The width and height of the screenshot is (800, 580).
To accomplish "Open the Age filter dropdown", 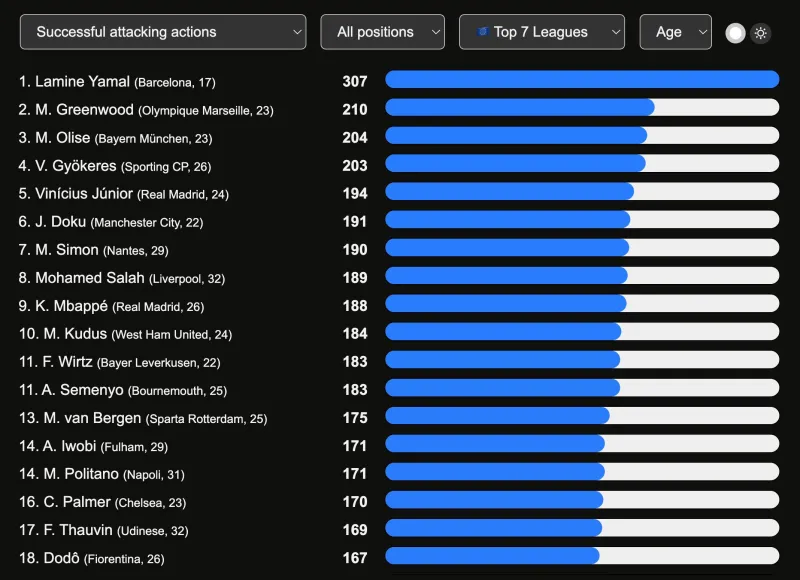I will pyautogui.click(x=675, y=32).
